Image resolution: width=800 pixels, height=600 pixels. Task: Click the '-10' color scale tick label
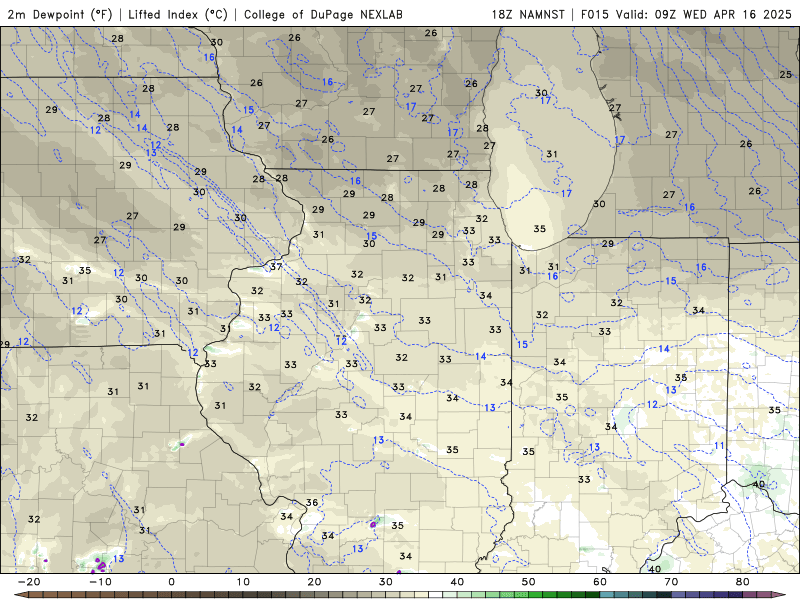(100, 582)
